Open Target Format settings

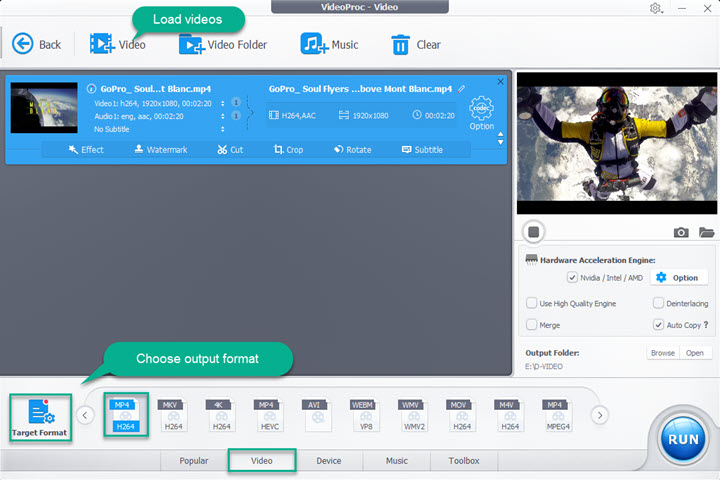click(40, 418)
